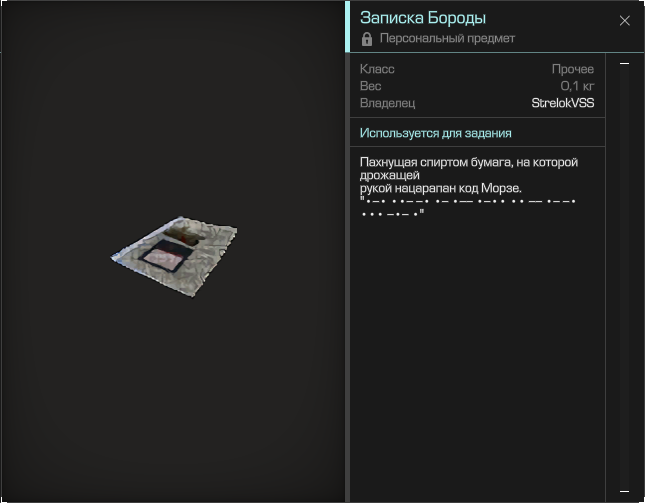Select the 0,1 кг weight value
This screenshot has height=503, width=645.
coord(577,86)
